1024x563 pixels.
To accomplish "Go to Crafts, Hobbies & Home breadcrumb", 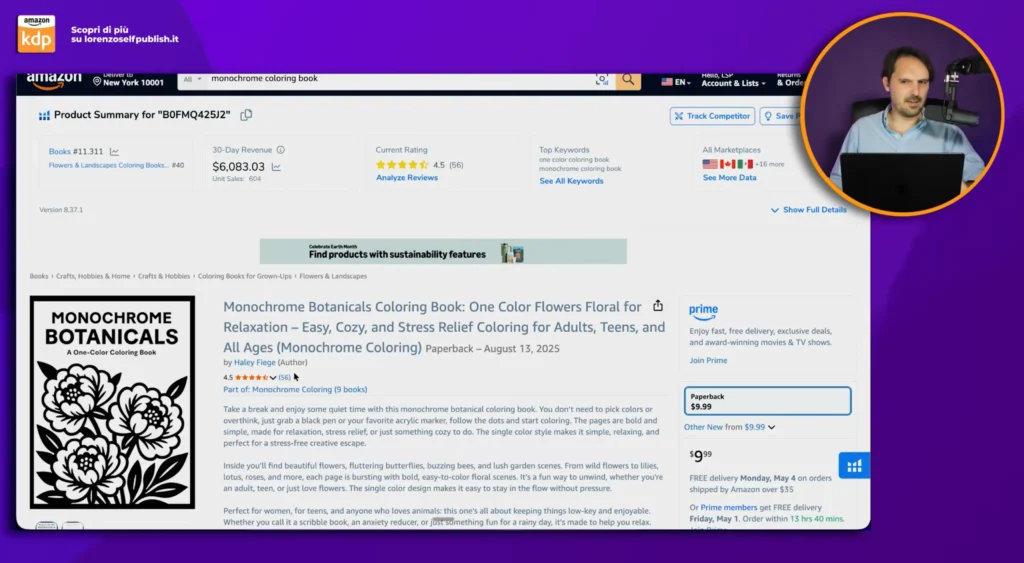I will (x=93, y=276).
